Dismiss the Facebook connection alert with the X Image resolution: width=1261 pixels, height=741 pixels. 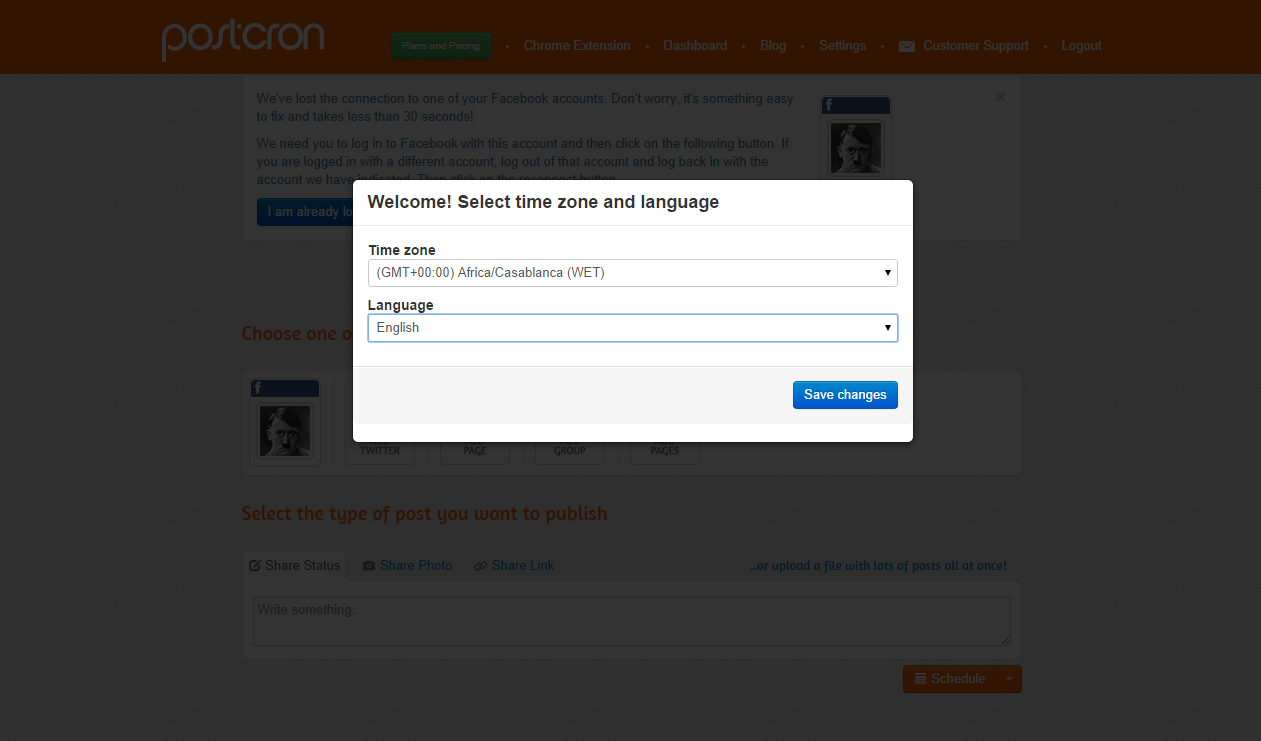1001,98
